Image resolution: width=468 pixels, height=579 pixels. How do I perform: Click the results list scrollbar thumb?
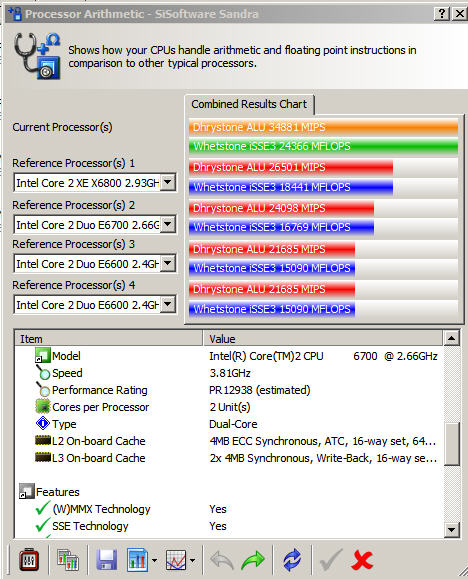[x=452, y=444]
